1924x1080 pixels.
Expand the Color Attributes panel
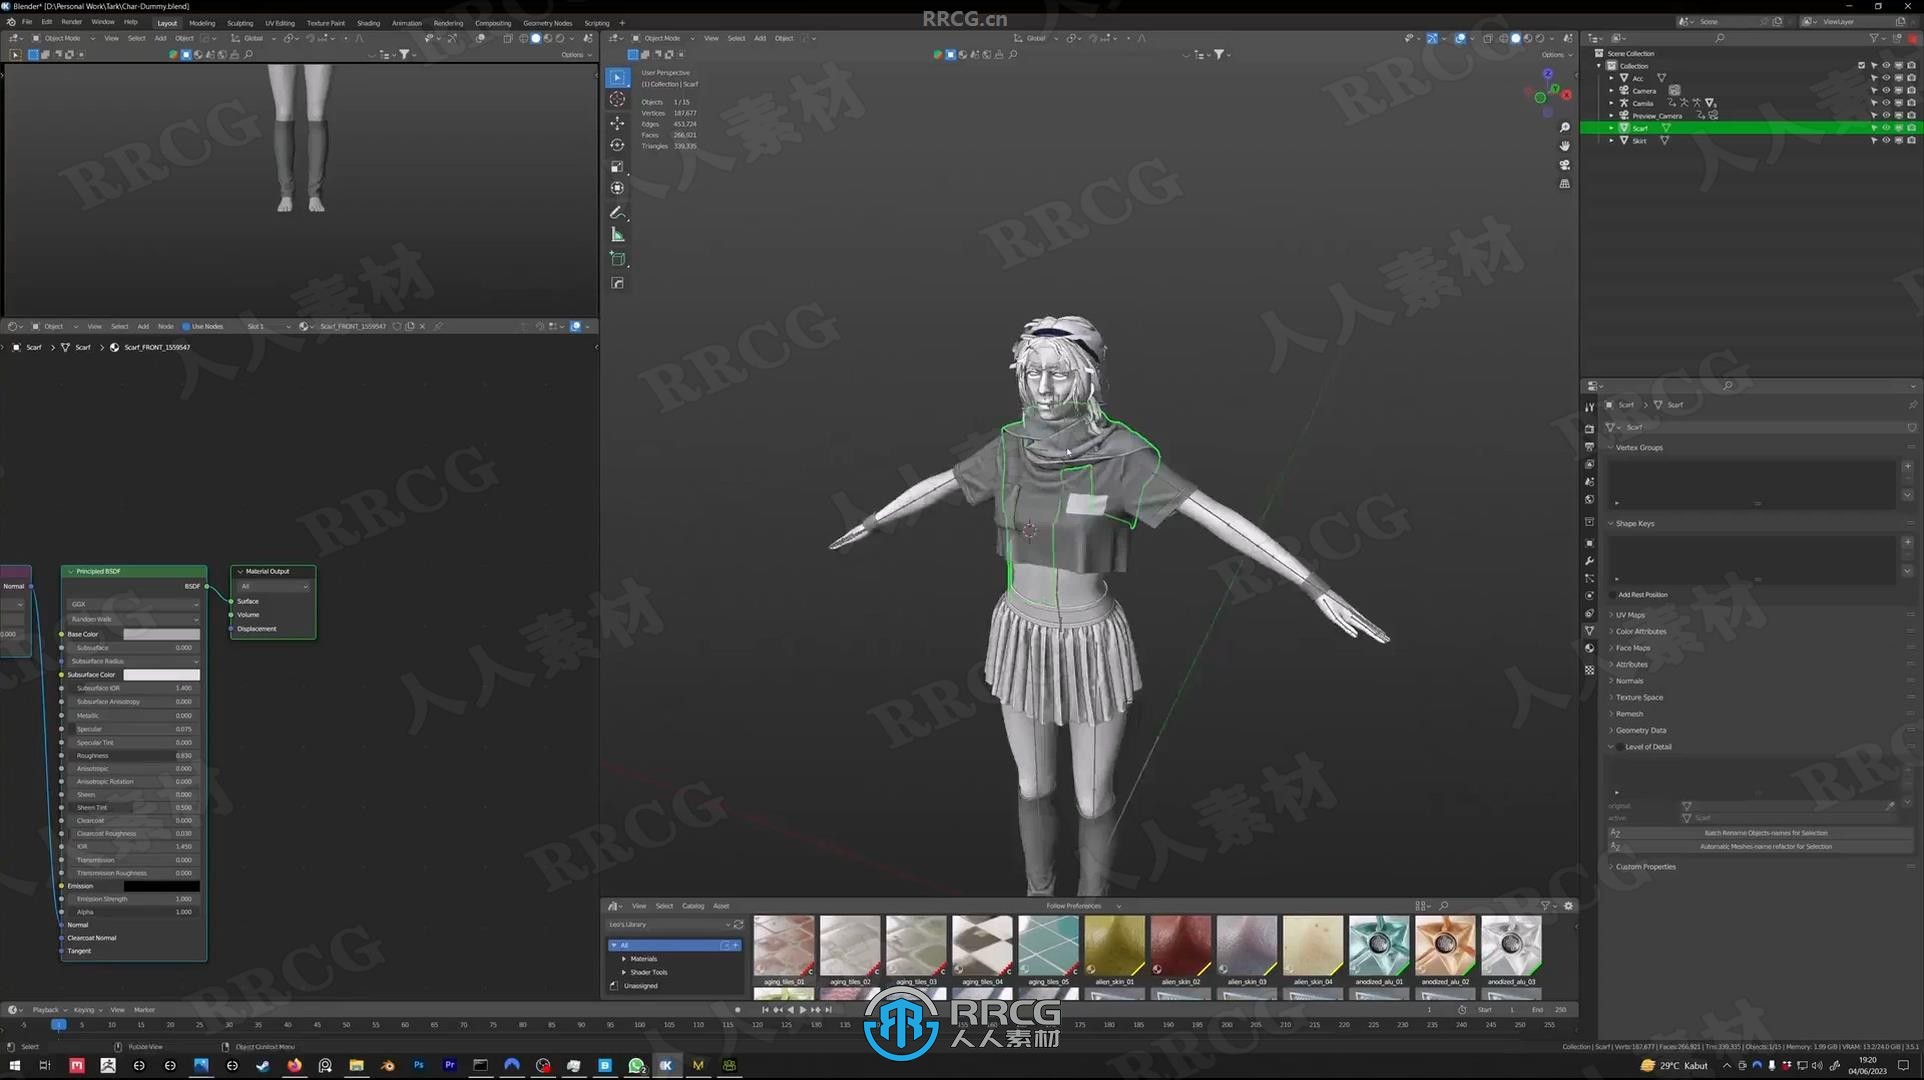pos(1641,632)
